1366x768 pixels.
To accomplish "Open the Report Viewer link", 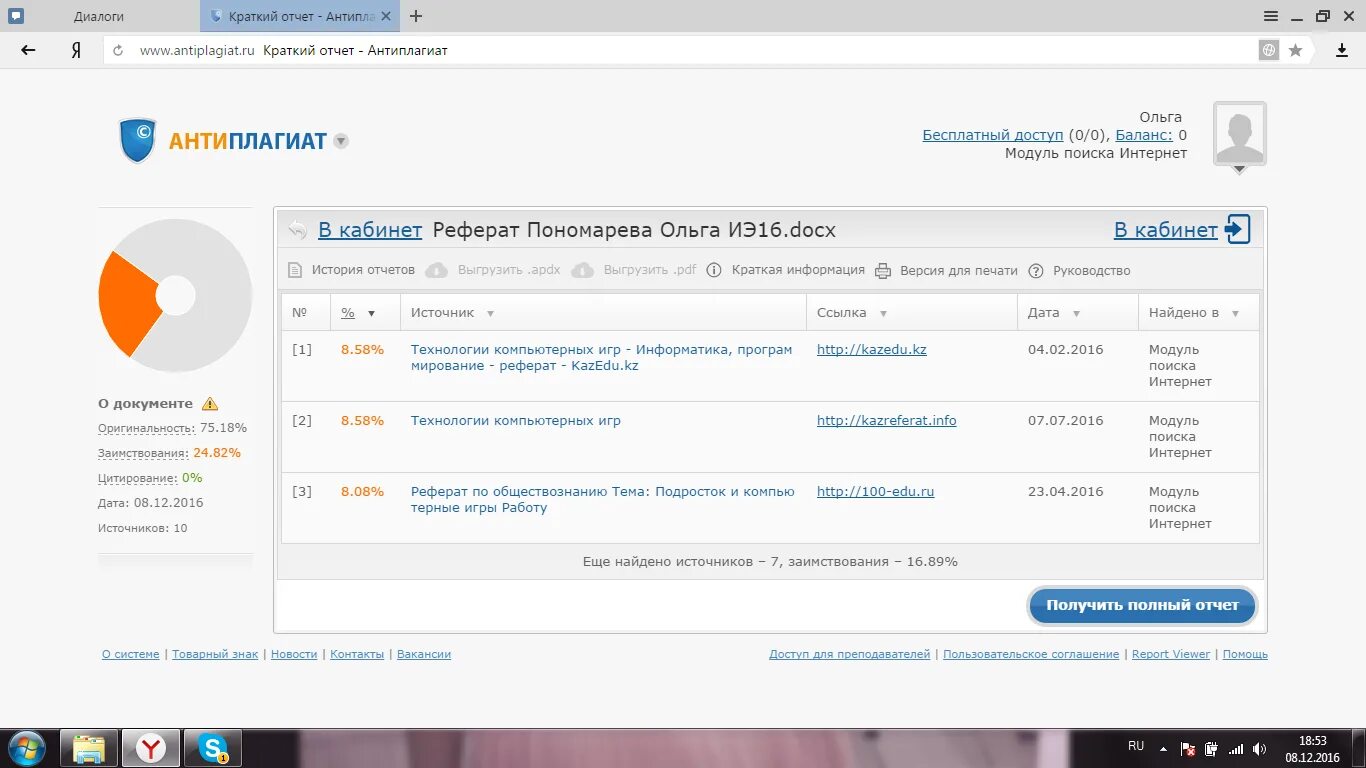I will point(1171,654).
